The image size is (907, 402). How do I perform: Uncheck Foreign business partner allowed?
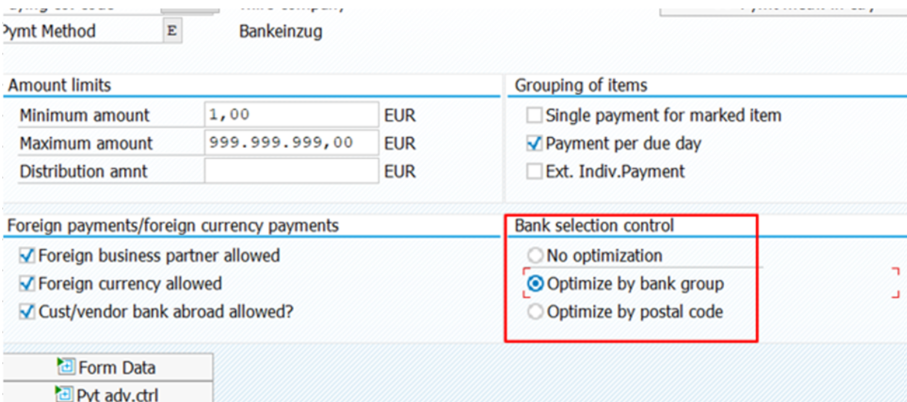[x=27, y=255]
